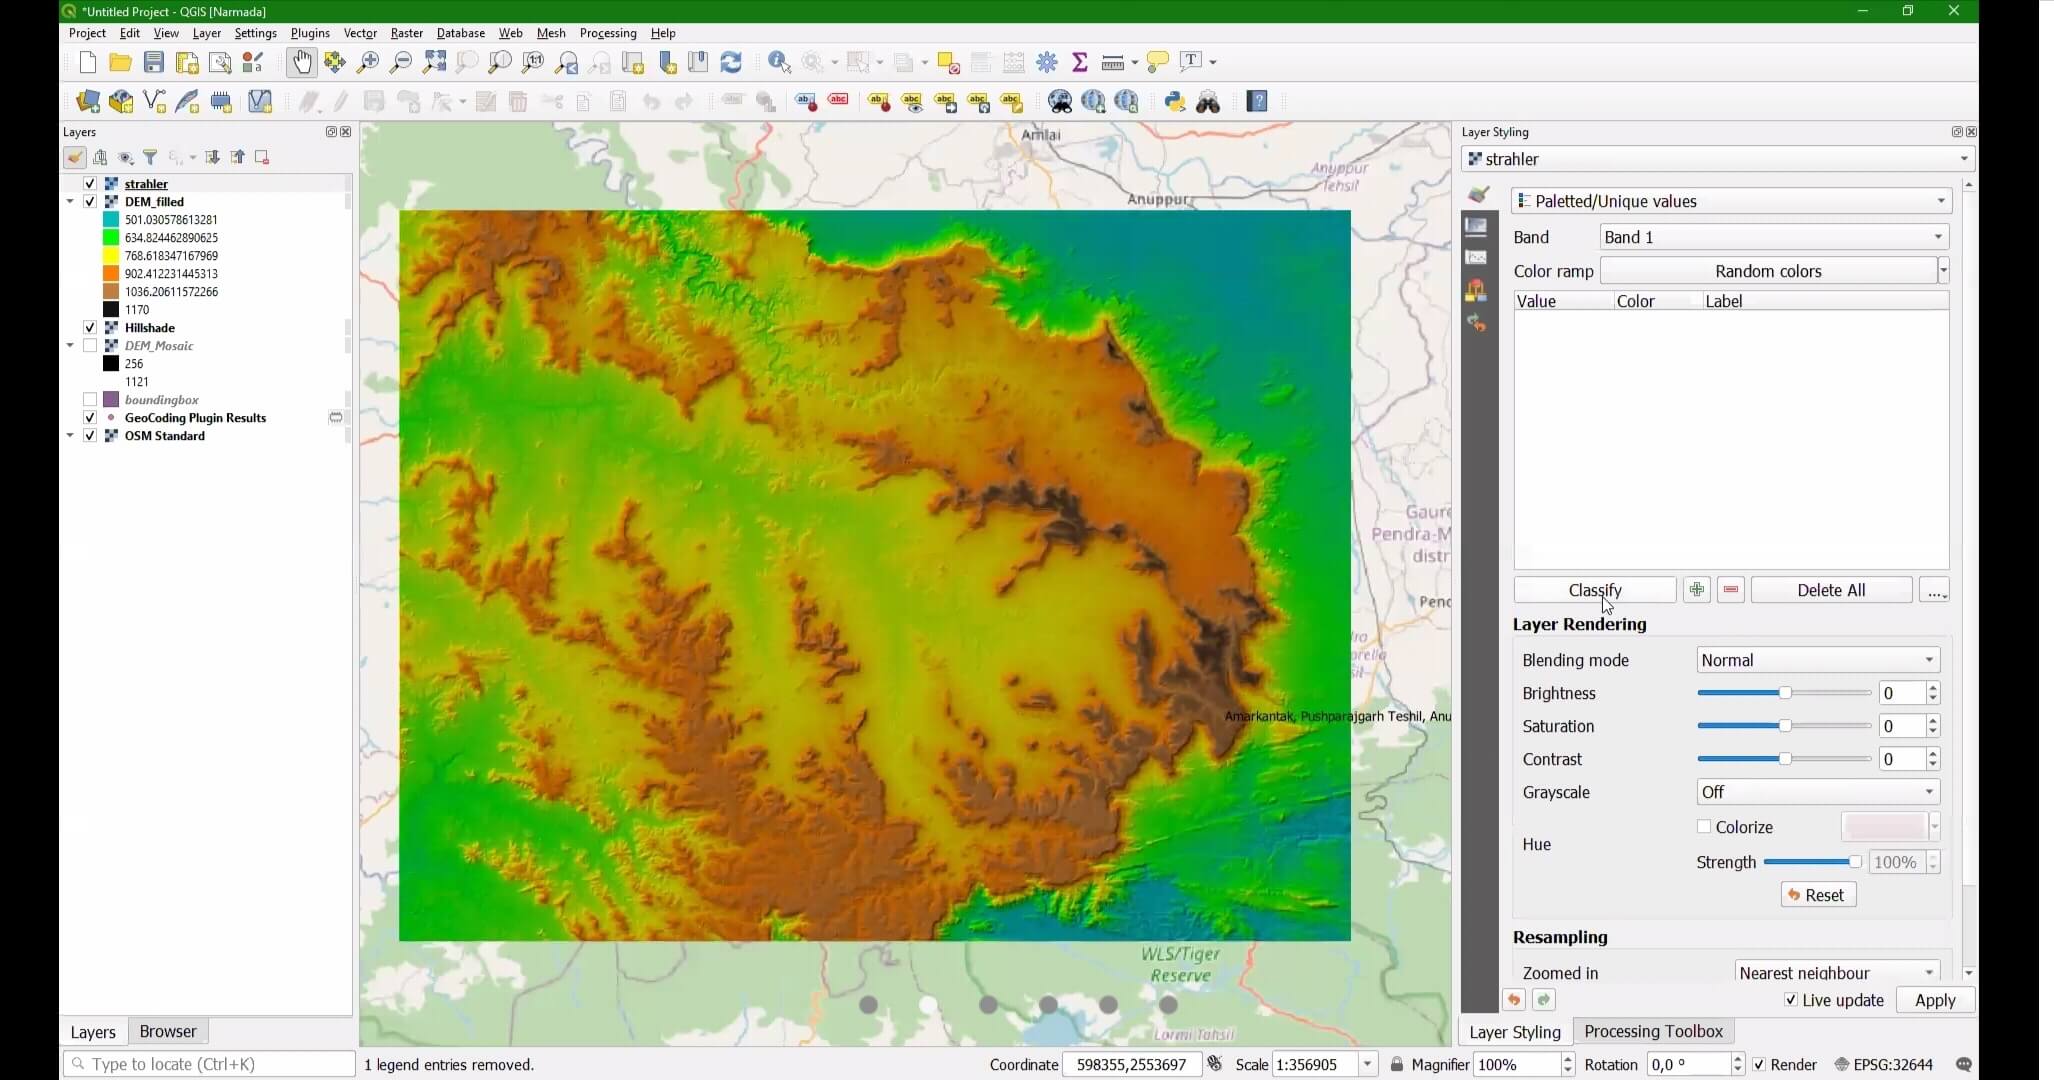Open the Paletted/Unique values renderer dropdown
Image resolution: width=2054 pixels, height=1080 pixels.
[1731, 201]
